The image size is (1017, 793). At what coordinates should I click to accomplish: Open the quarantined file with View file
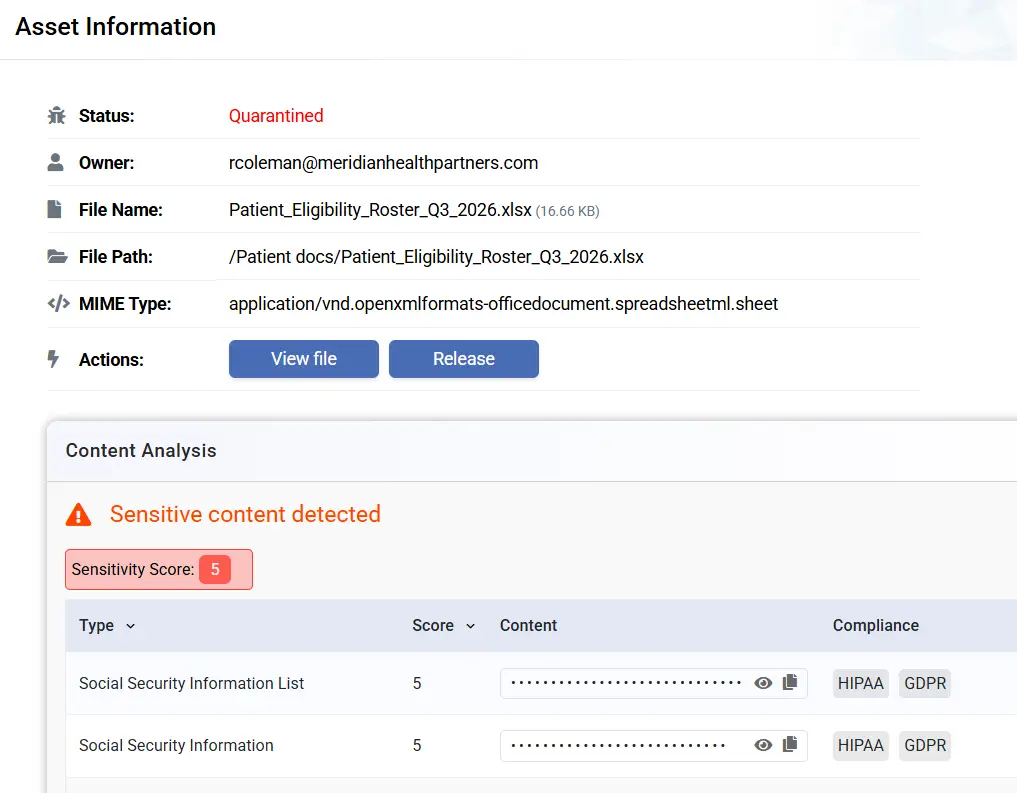click(304, 359)
